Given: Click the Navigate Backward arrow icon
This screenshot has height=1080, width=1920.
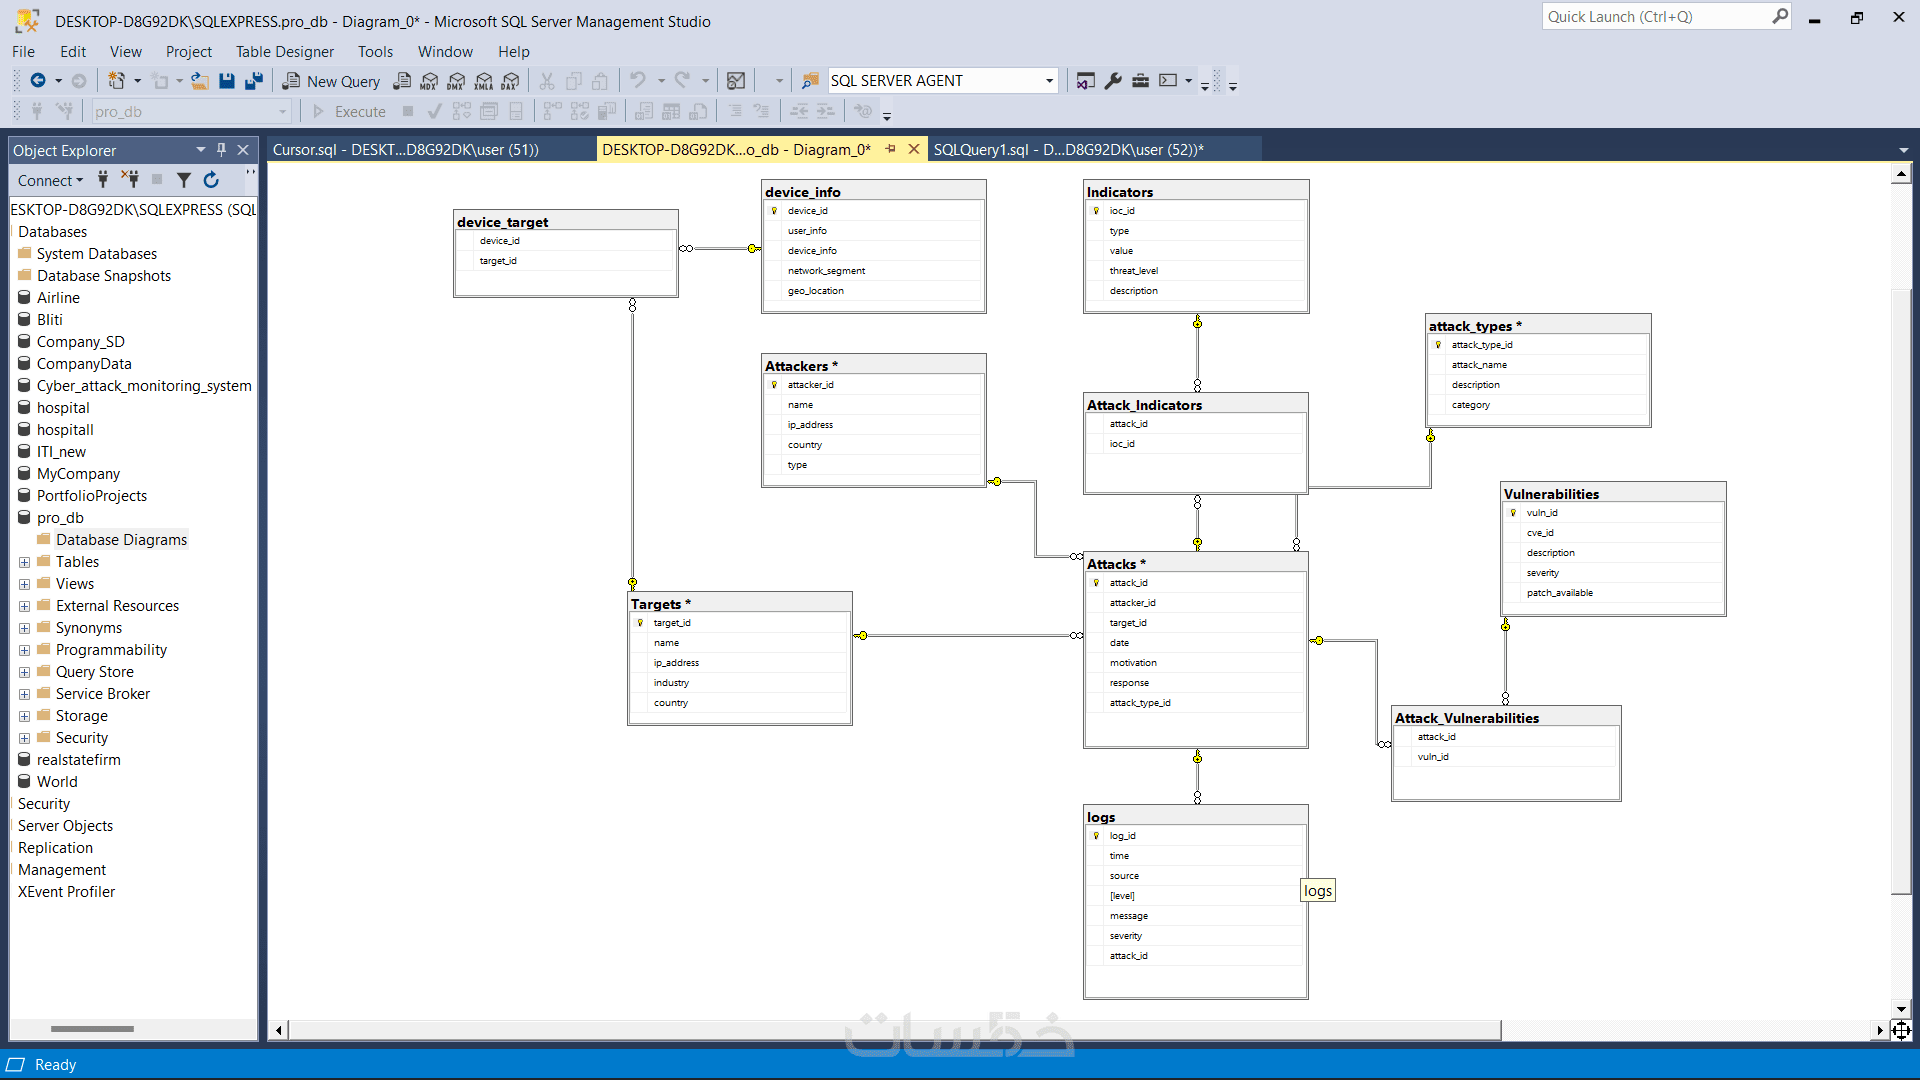Looking at the screenshot, I should [x=38, y=81].
